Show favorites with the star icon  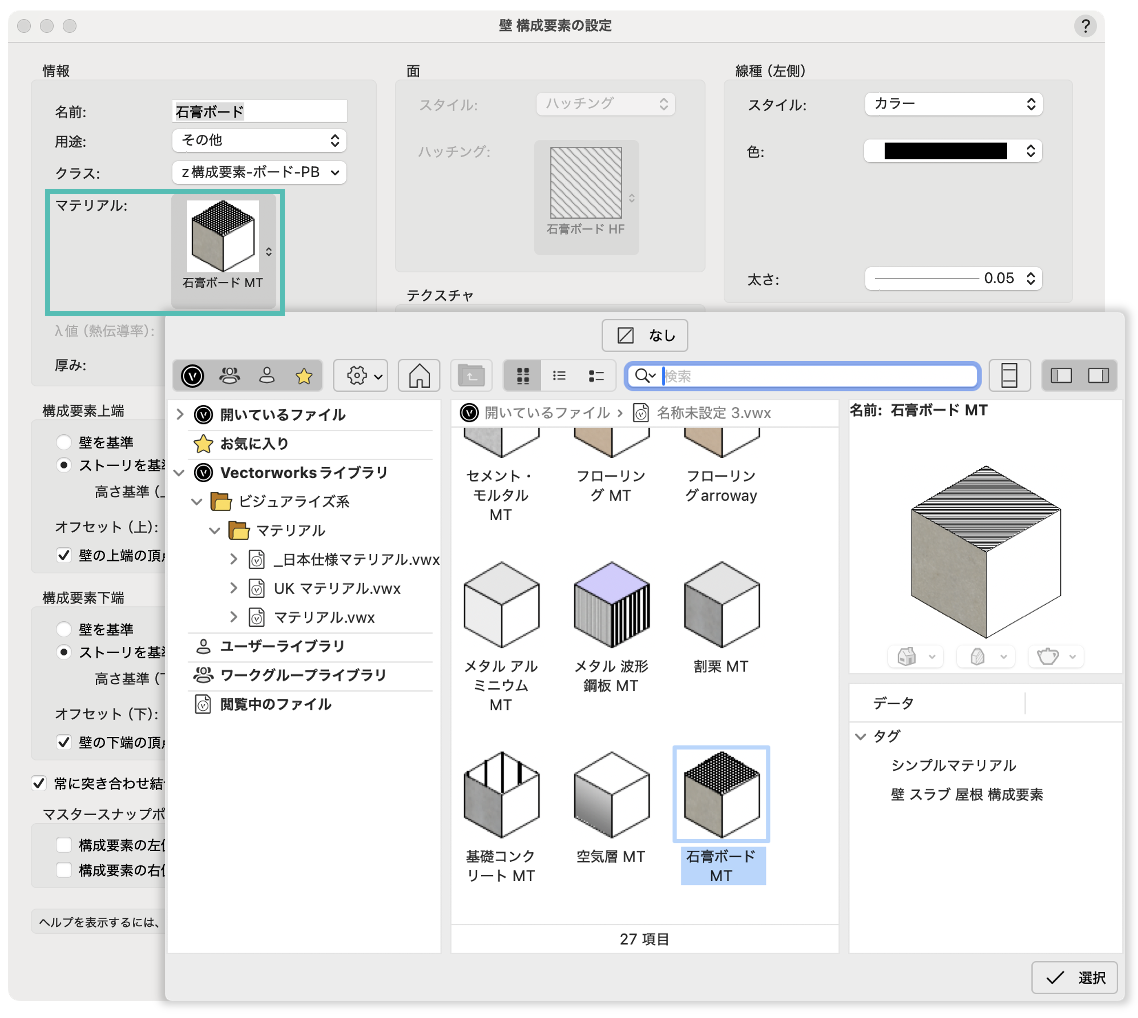pyautogui.click(x=303, y=376)
